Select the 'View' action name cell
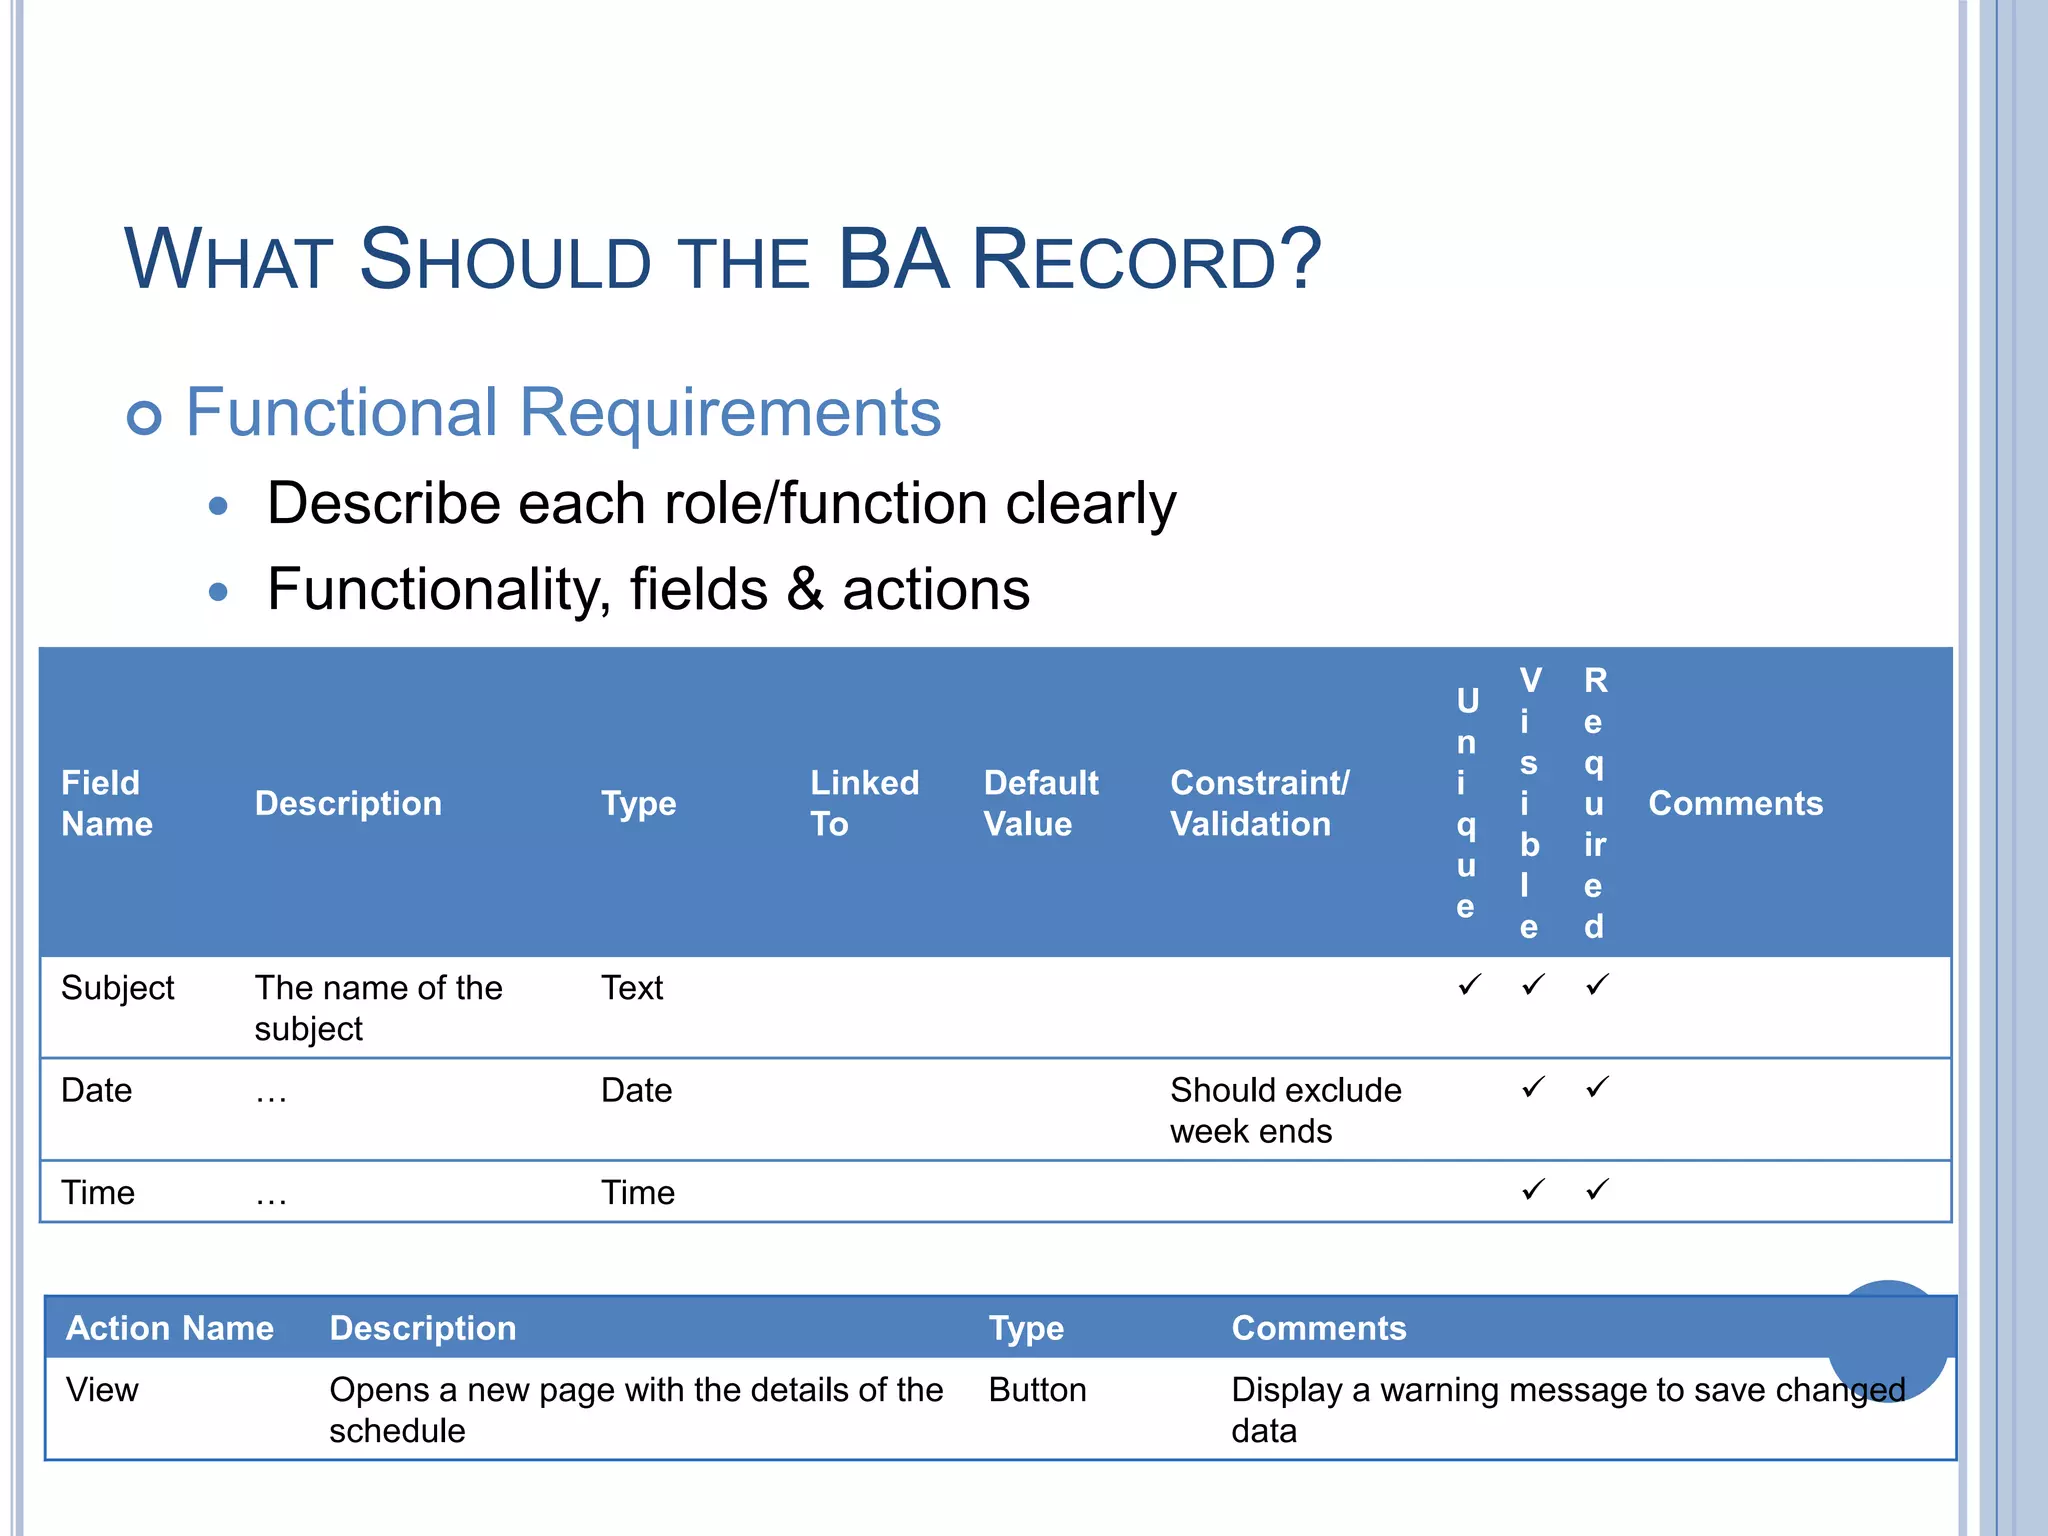This screenshot has width=2048, height=1536. [102, 1390]
